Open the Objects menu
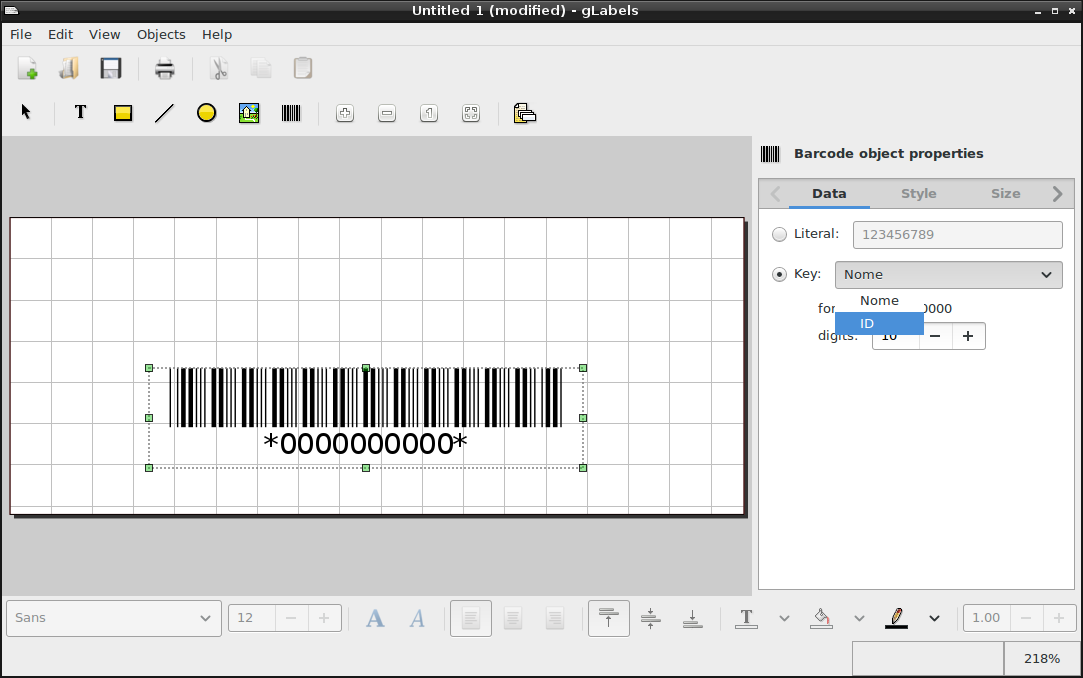Viewport: 1083px width, 678px height. (161, 35)
